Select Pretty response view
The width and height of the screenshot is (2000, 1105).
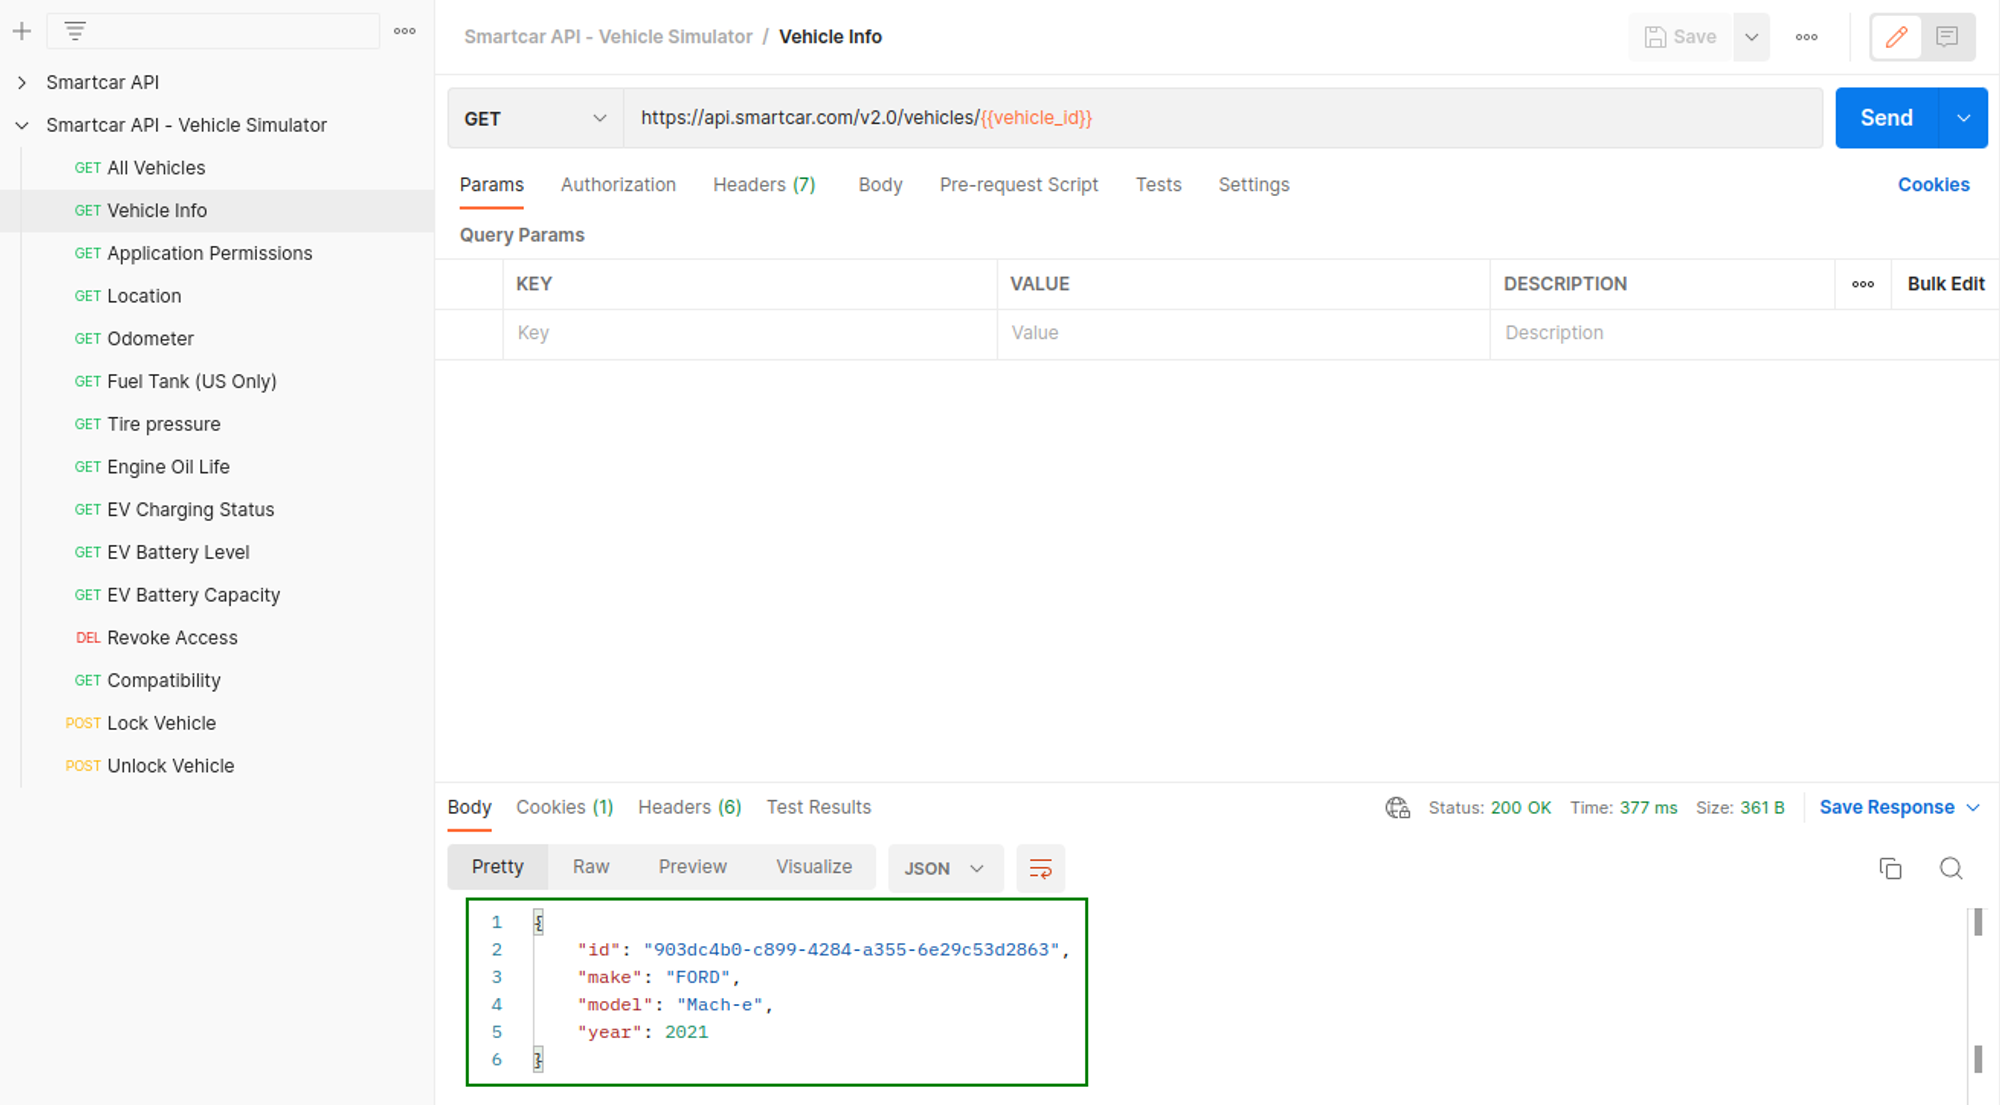pos(497,867)
